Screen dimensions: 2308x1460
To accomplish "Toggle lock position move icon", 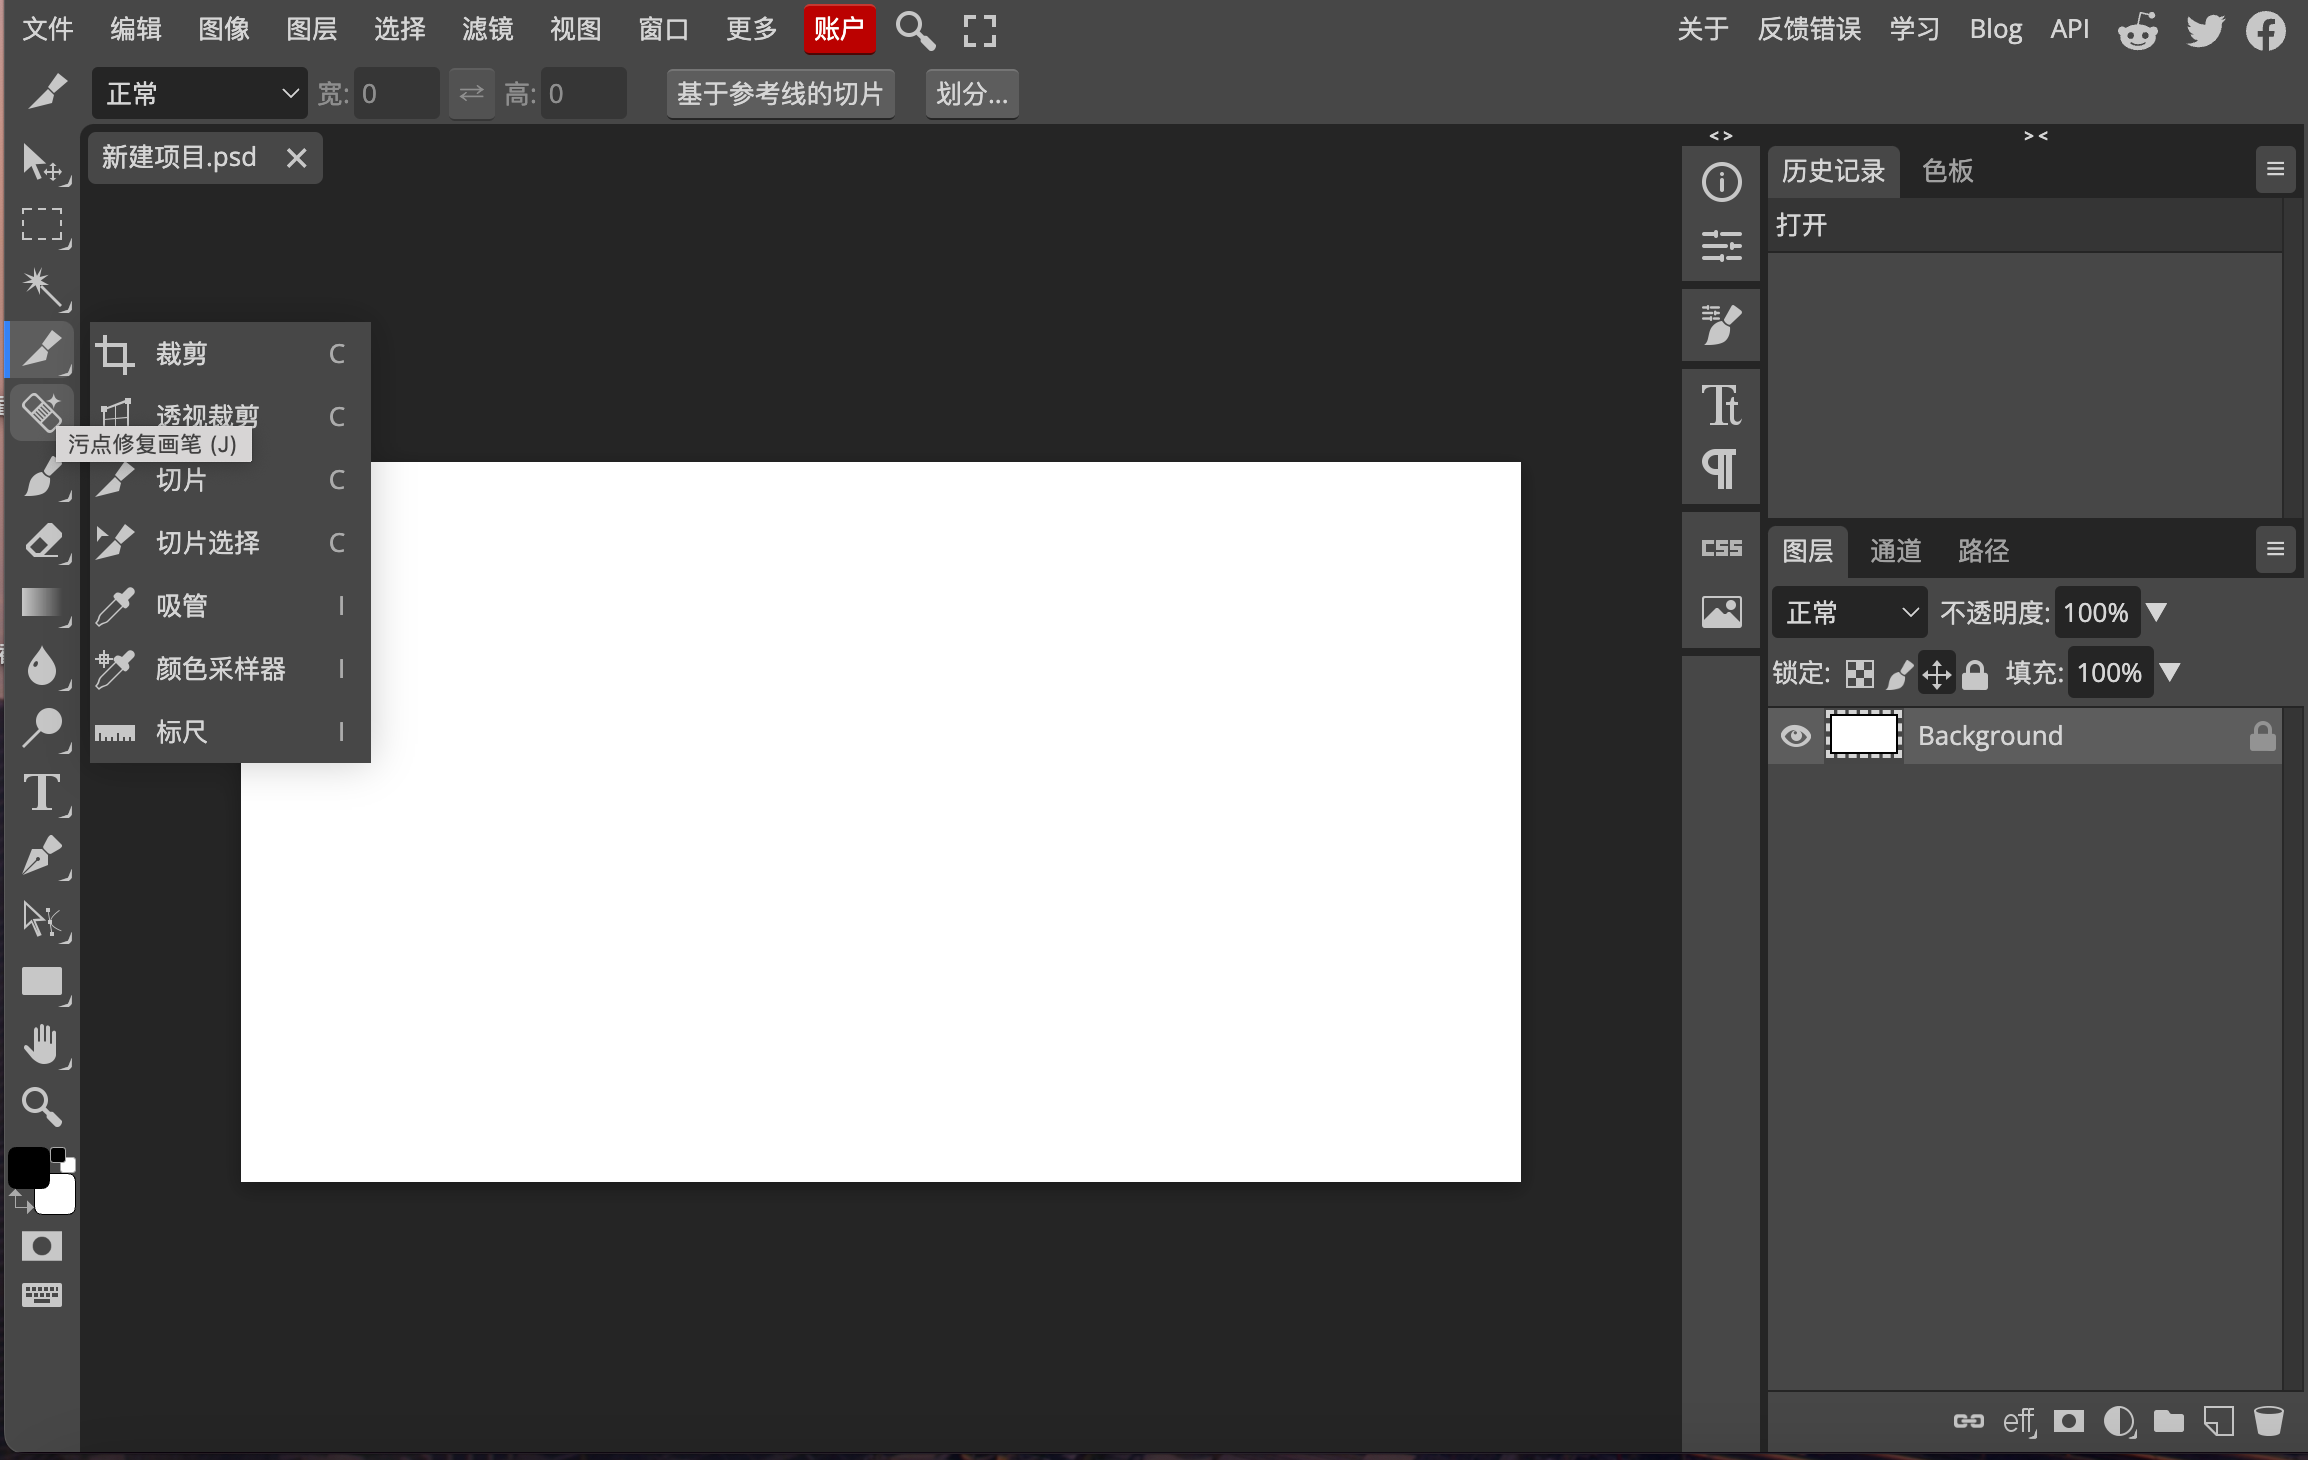I will [x=1937, y=674].
